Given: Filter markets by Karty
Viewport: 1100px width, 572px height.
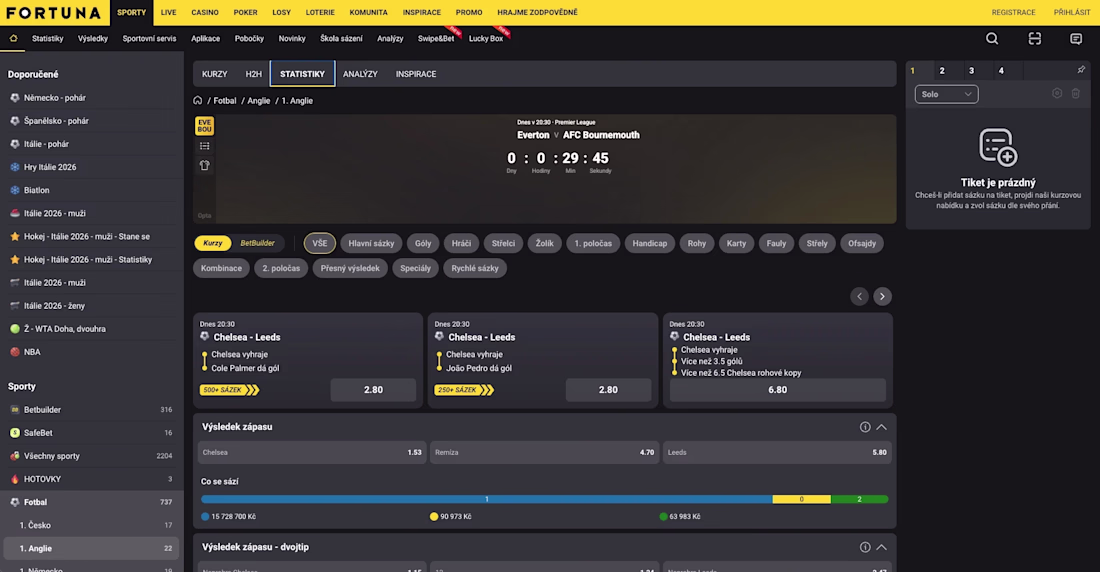Looking at the screenshot, I should coord(737,244).
